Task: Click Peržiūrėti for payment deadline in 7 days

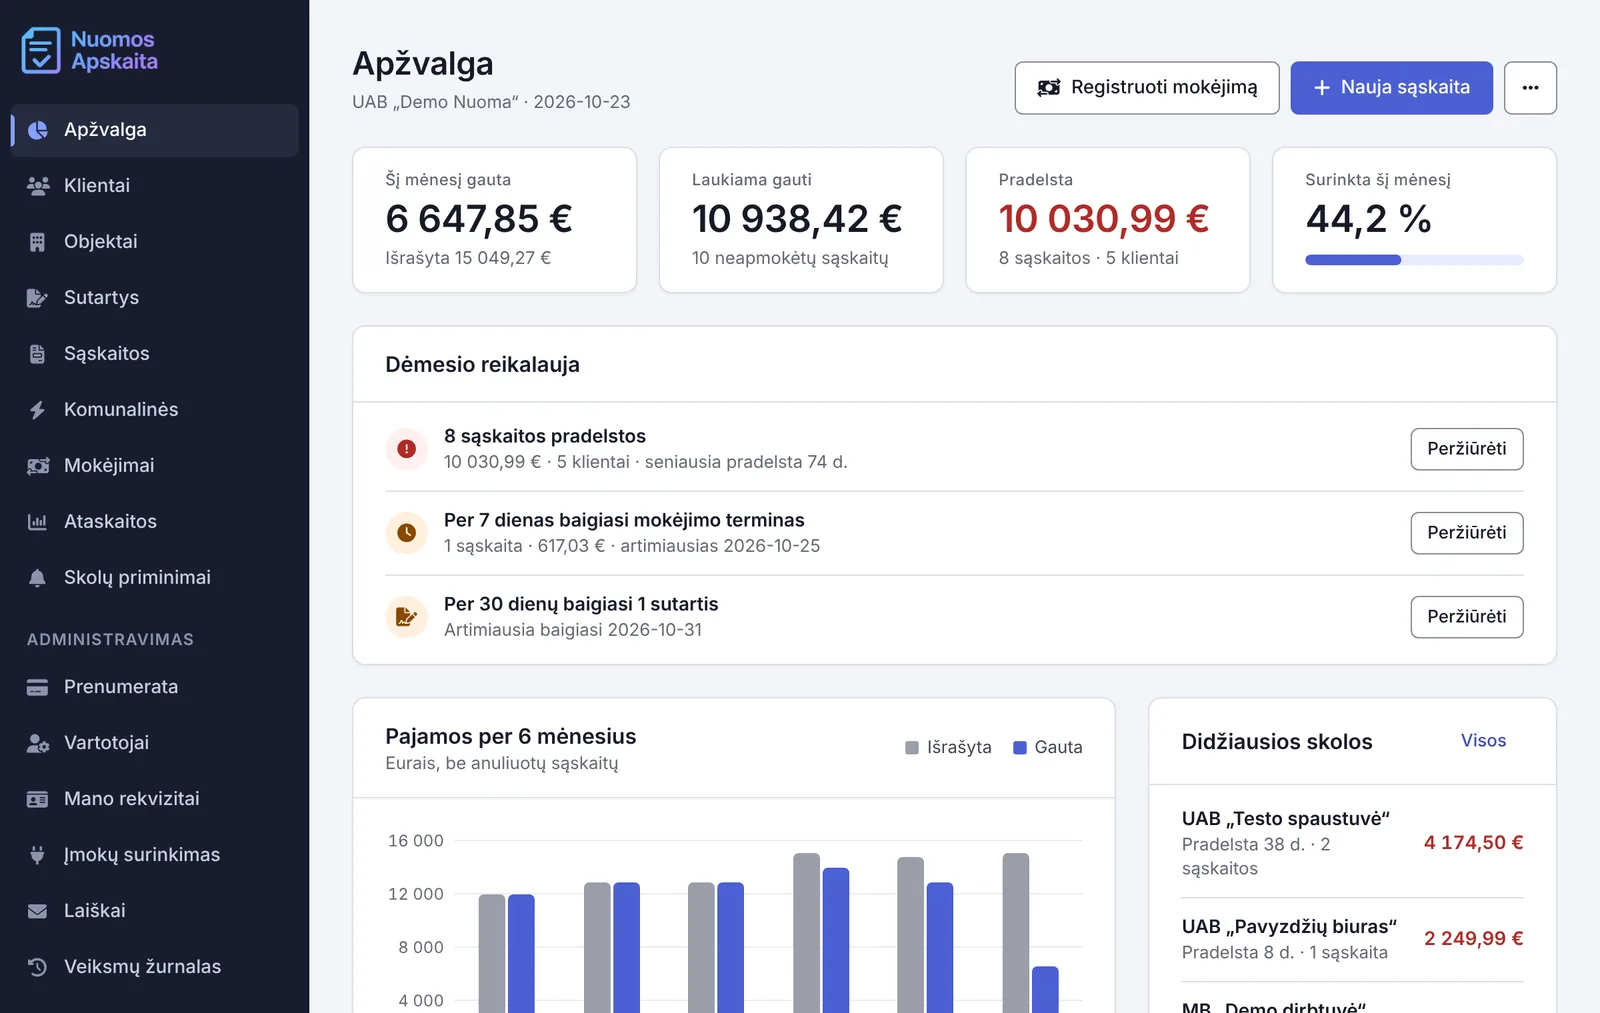Action: point(1467,533)
